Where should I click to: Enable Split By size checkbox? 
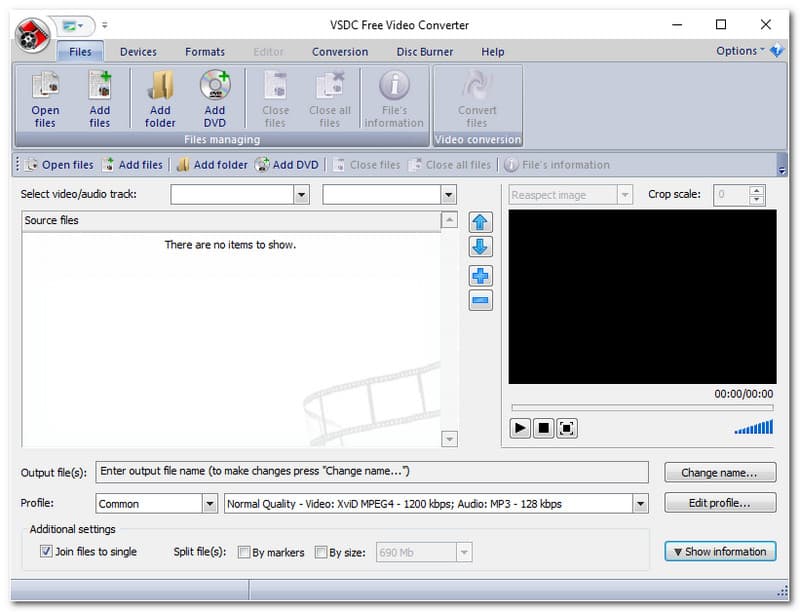tap(321, 552)
